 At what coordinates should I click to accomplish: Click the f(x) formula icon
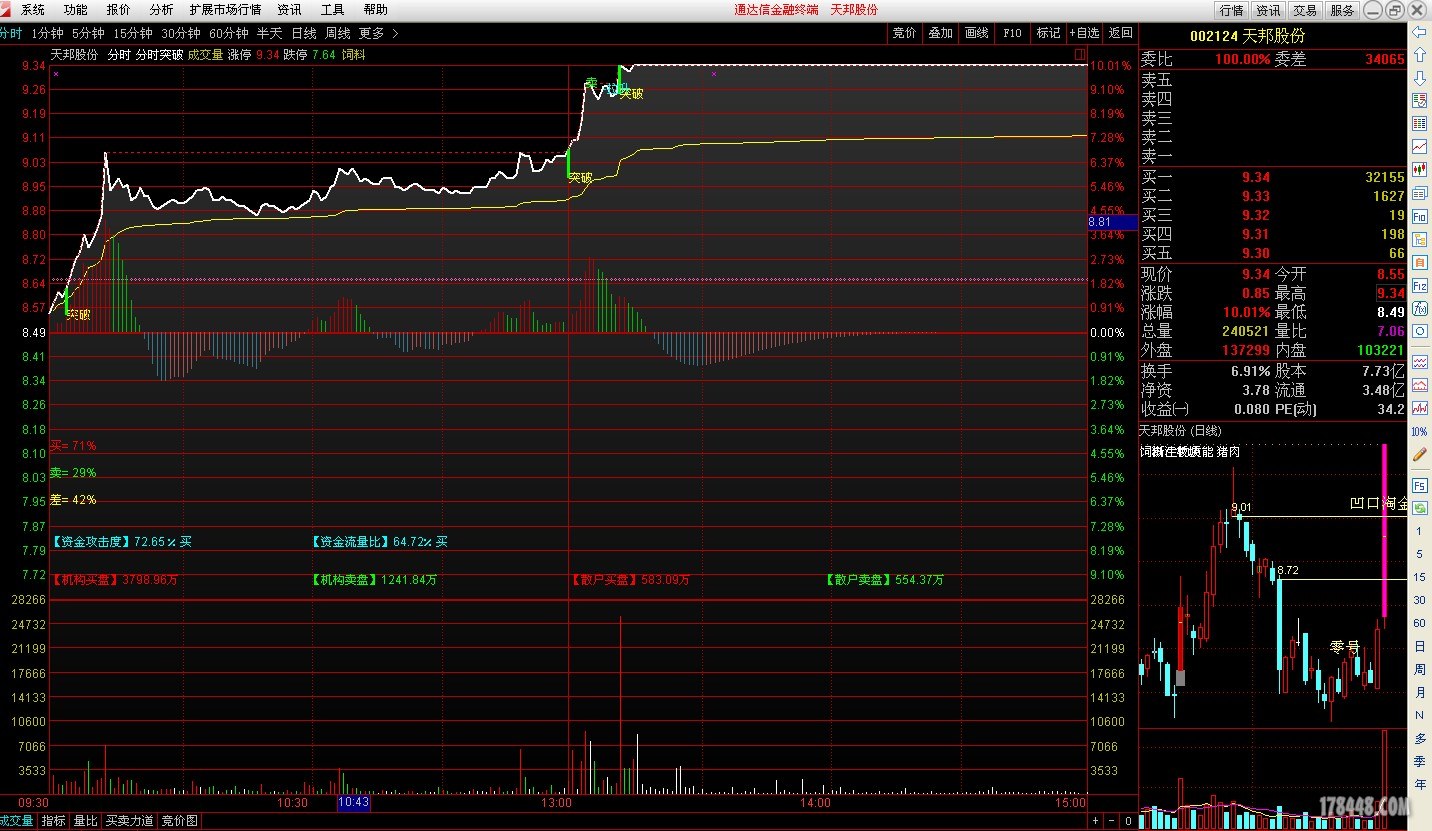tap(1419, 309)
